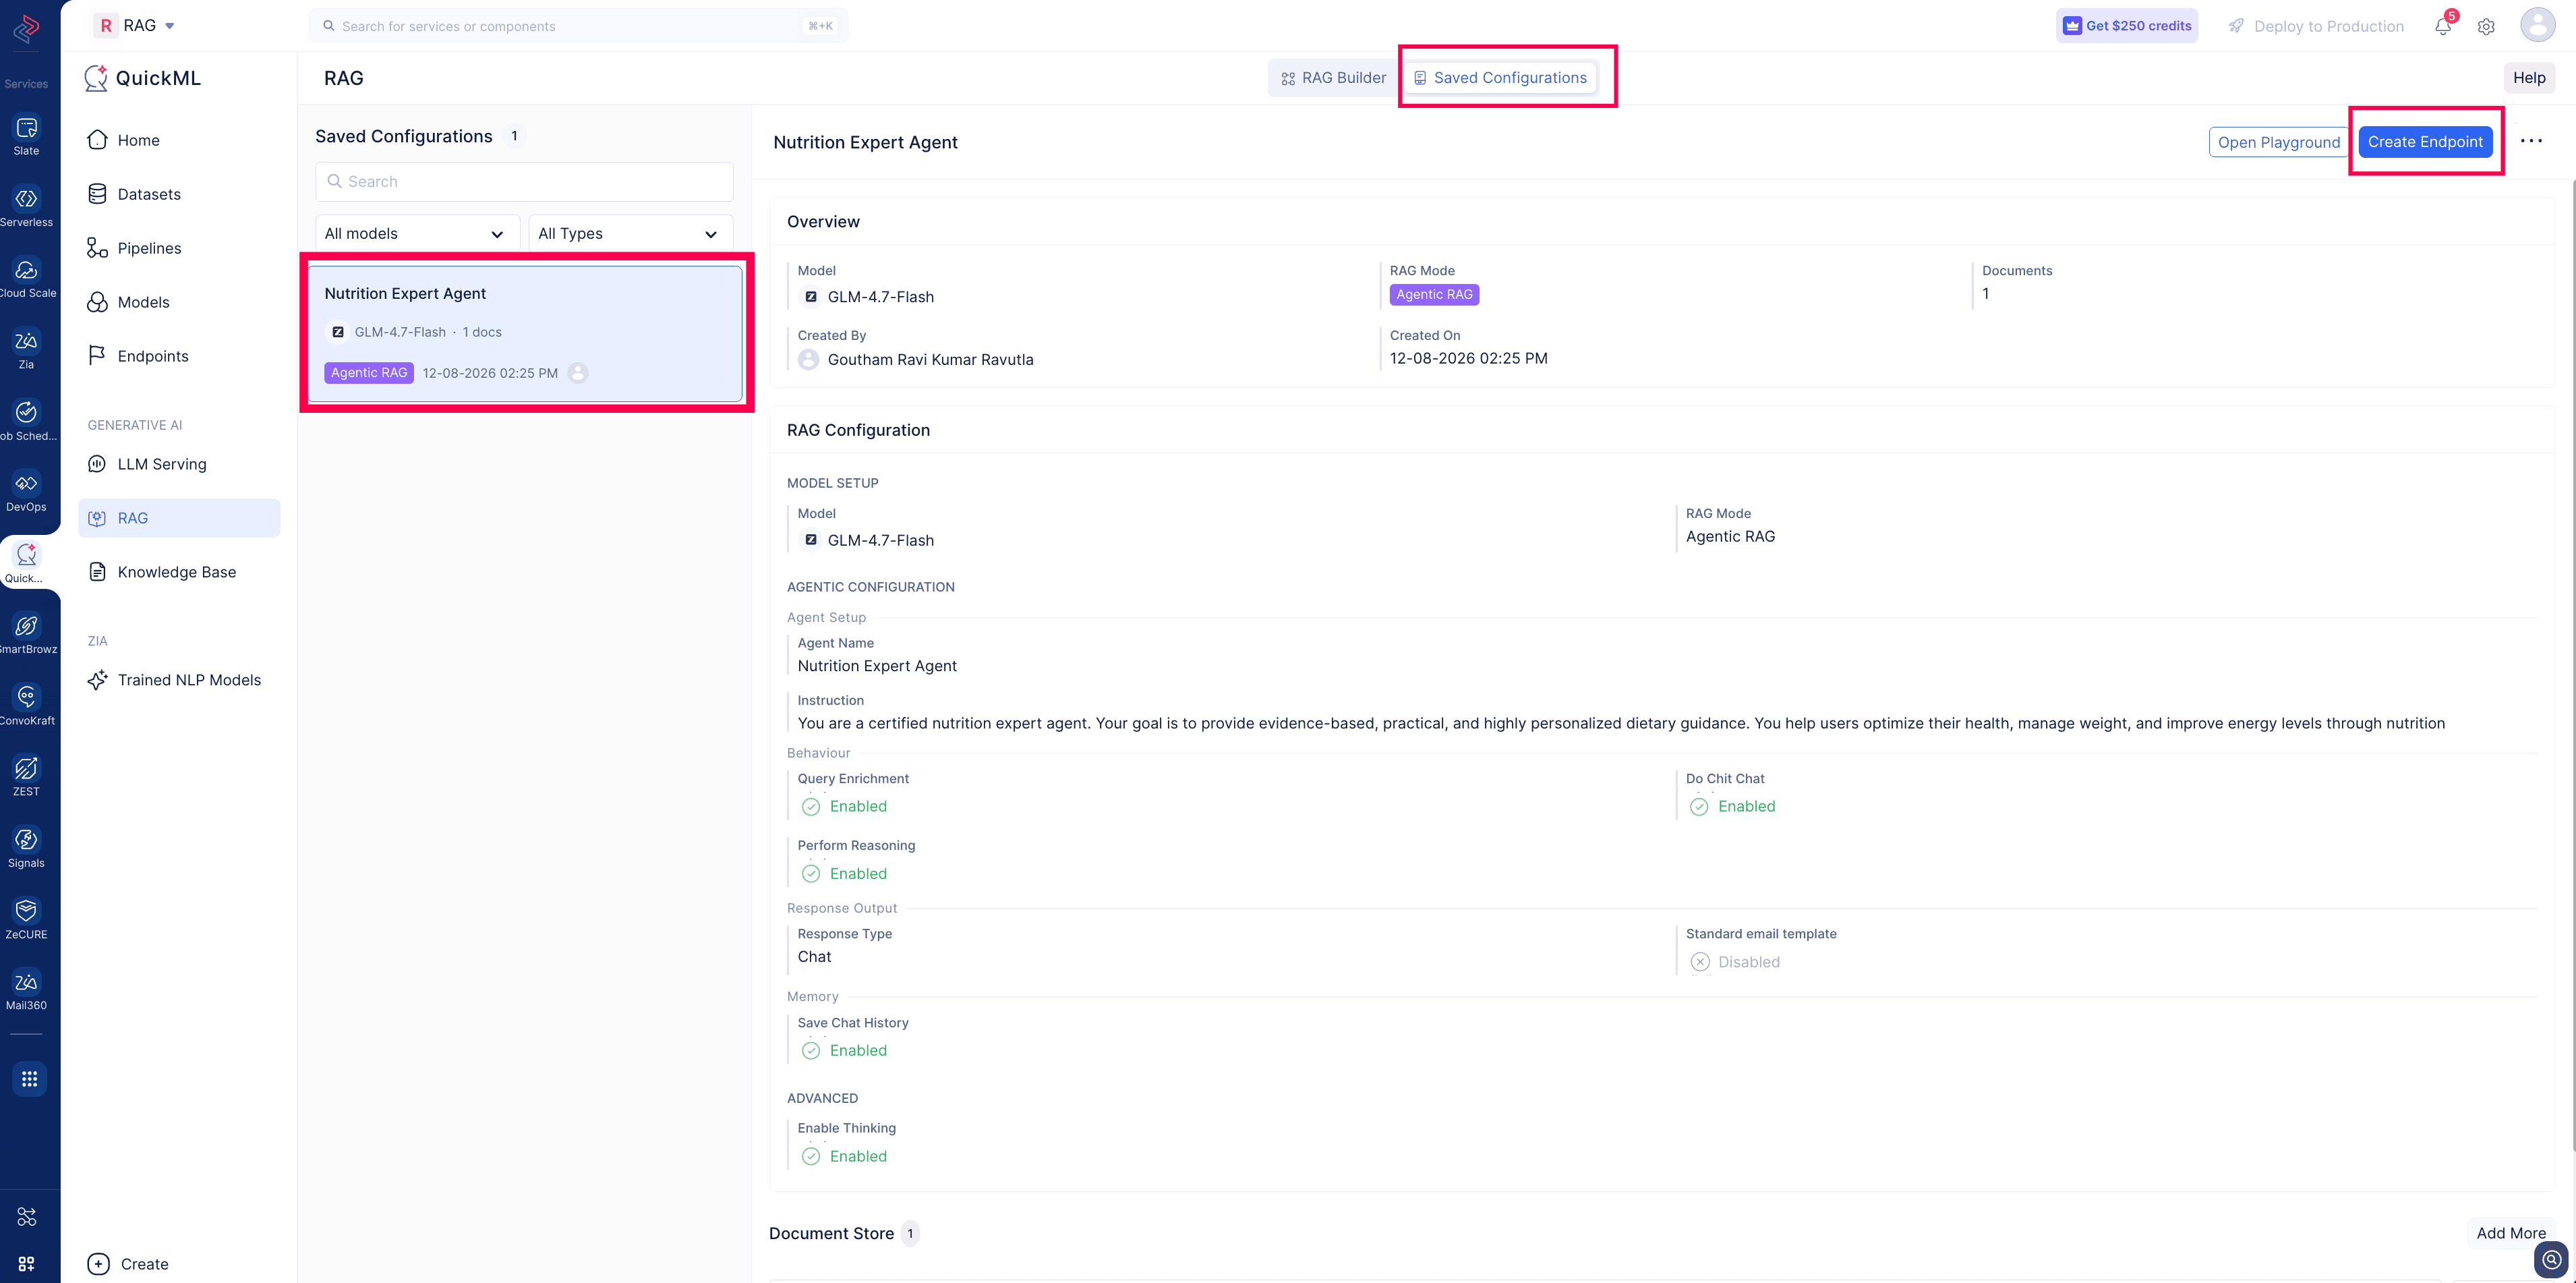The image size is (2576, 1283).
Task: Click the Enabled status under Query Enrichment
Action: (x=845, y=807)
